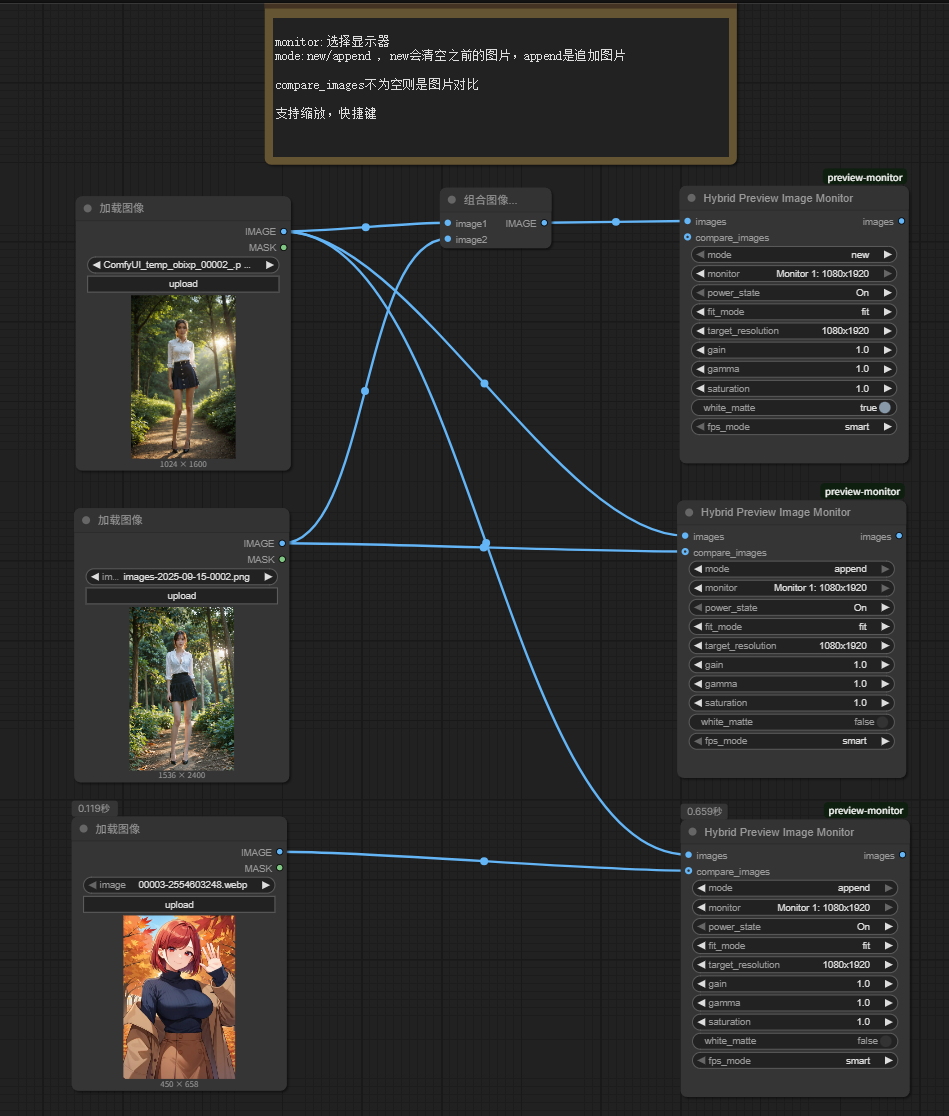Click upload button under images-2025-09-15-0002.png
The width and height of the screenshot is (949, 1116).
182,596
